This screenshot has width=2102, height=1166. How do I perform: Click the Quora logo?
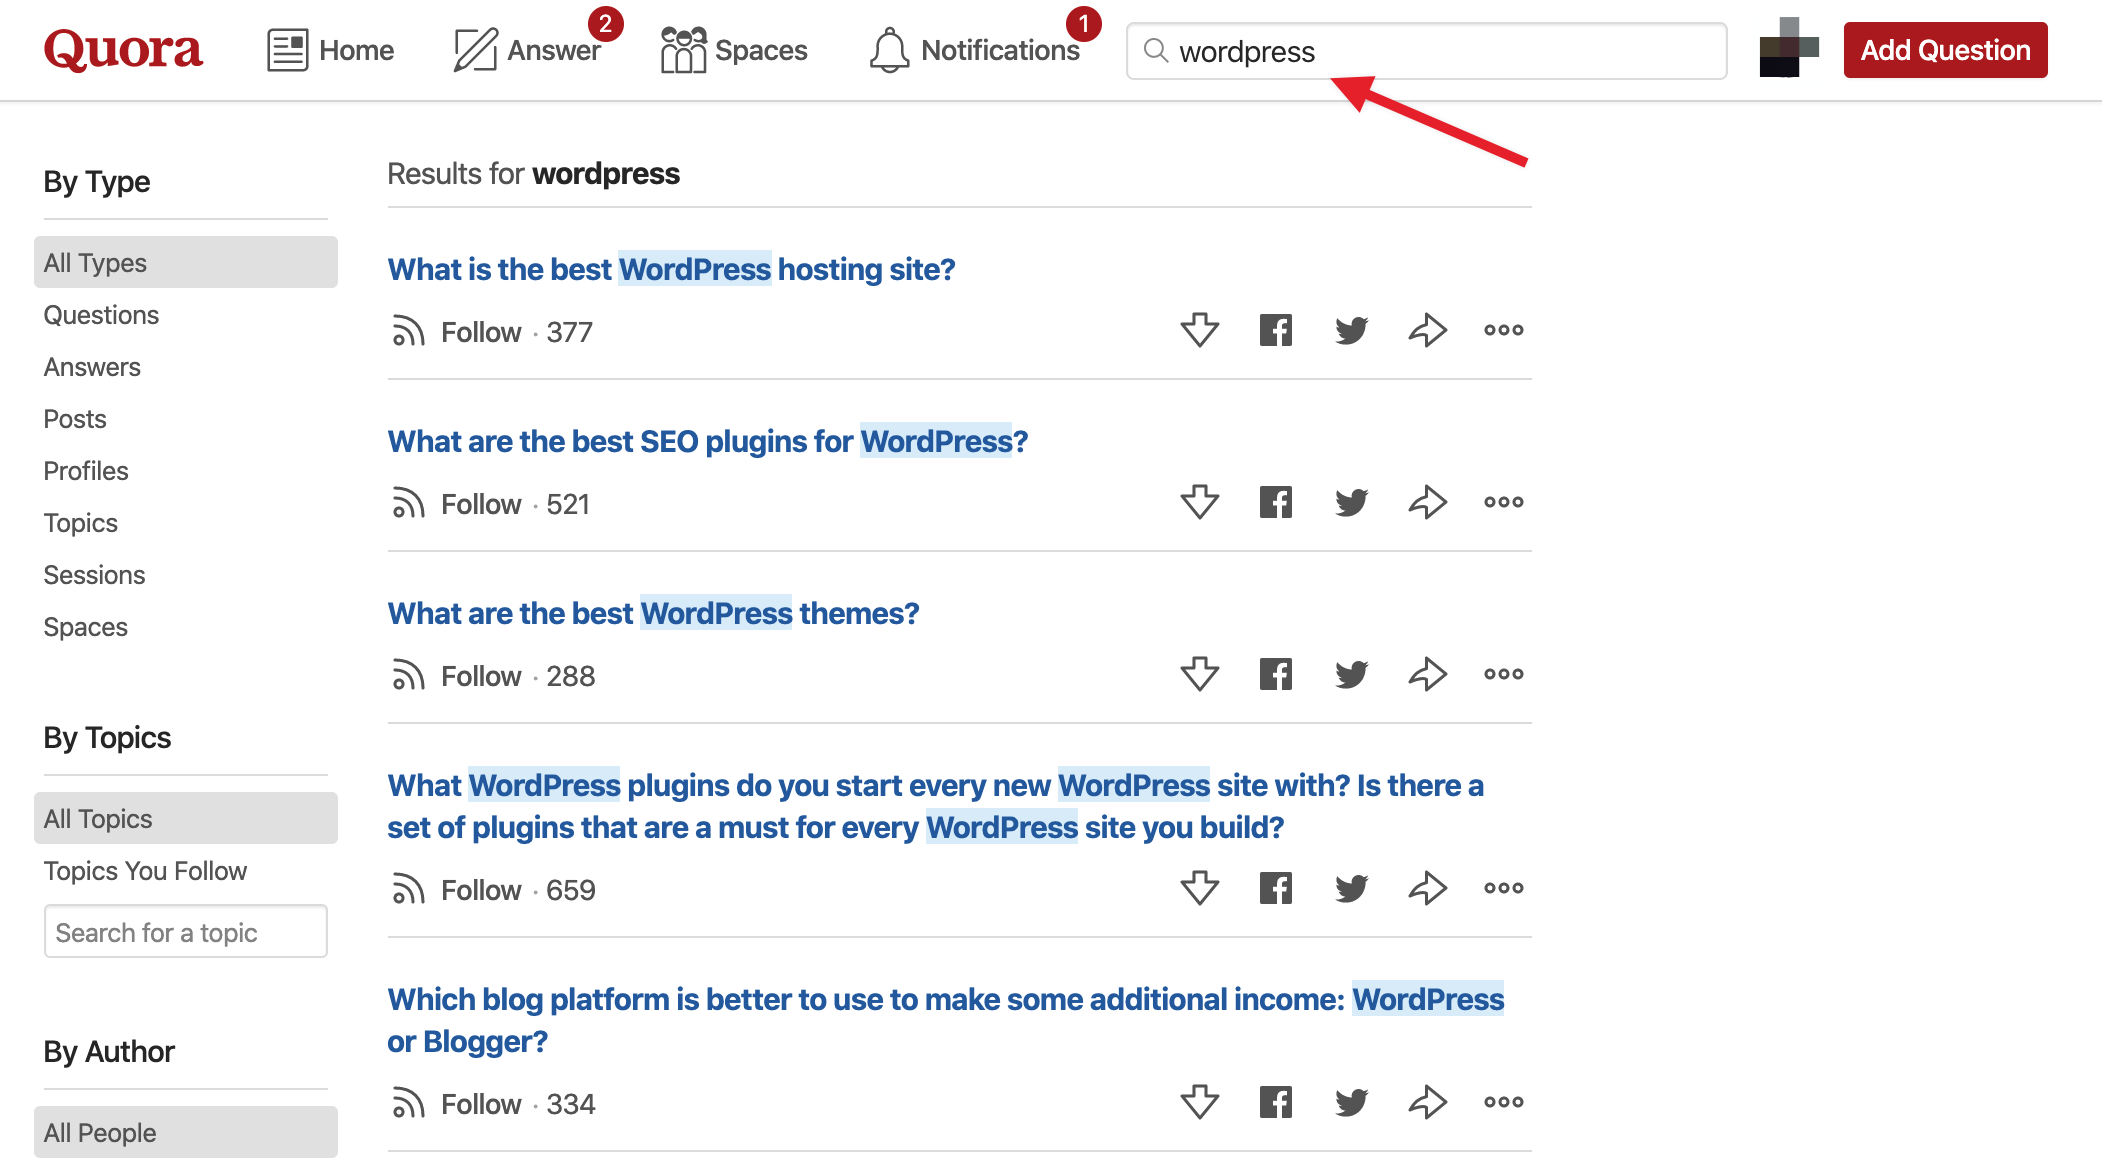(123, 50)
